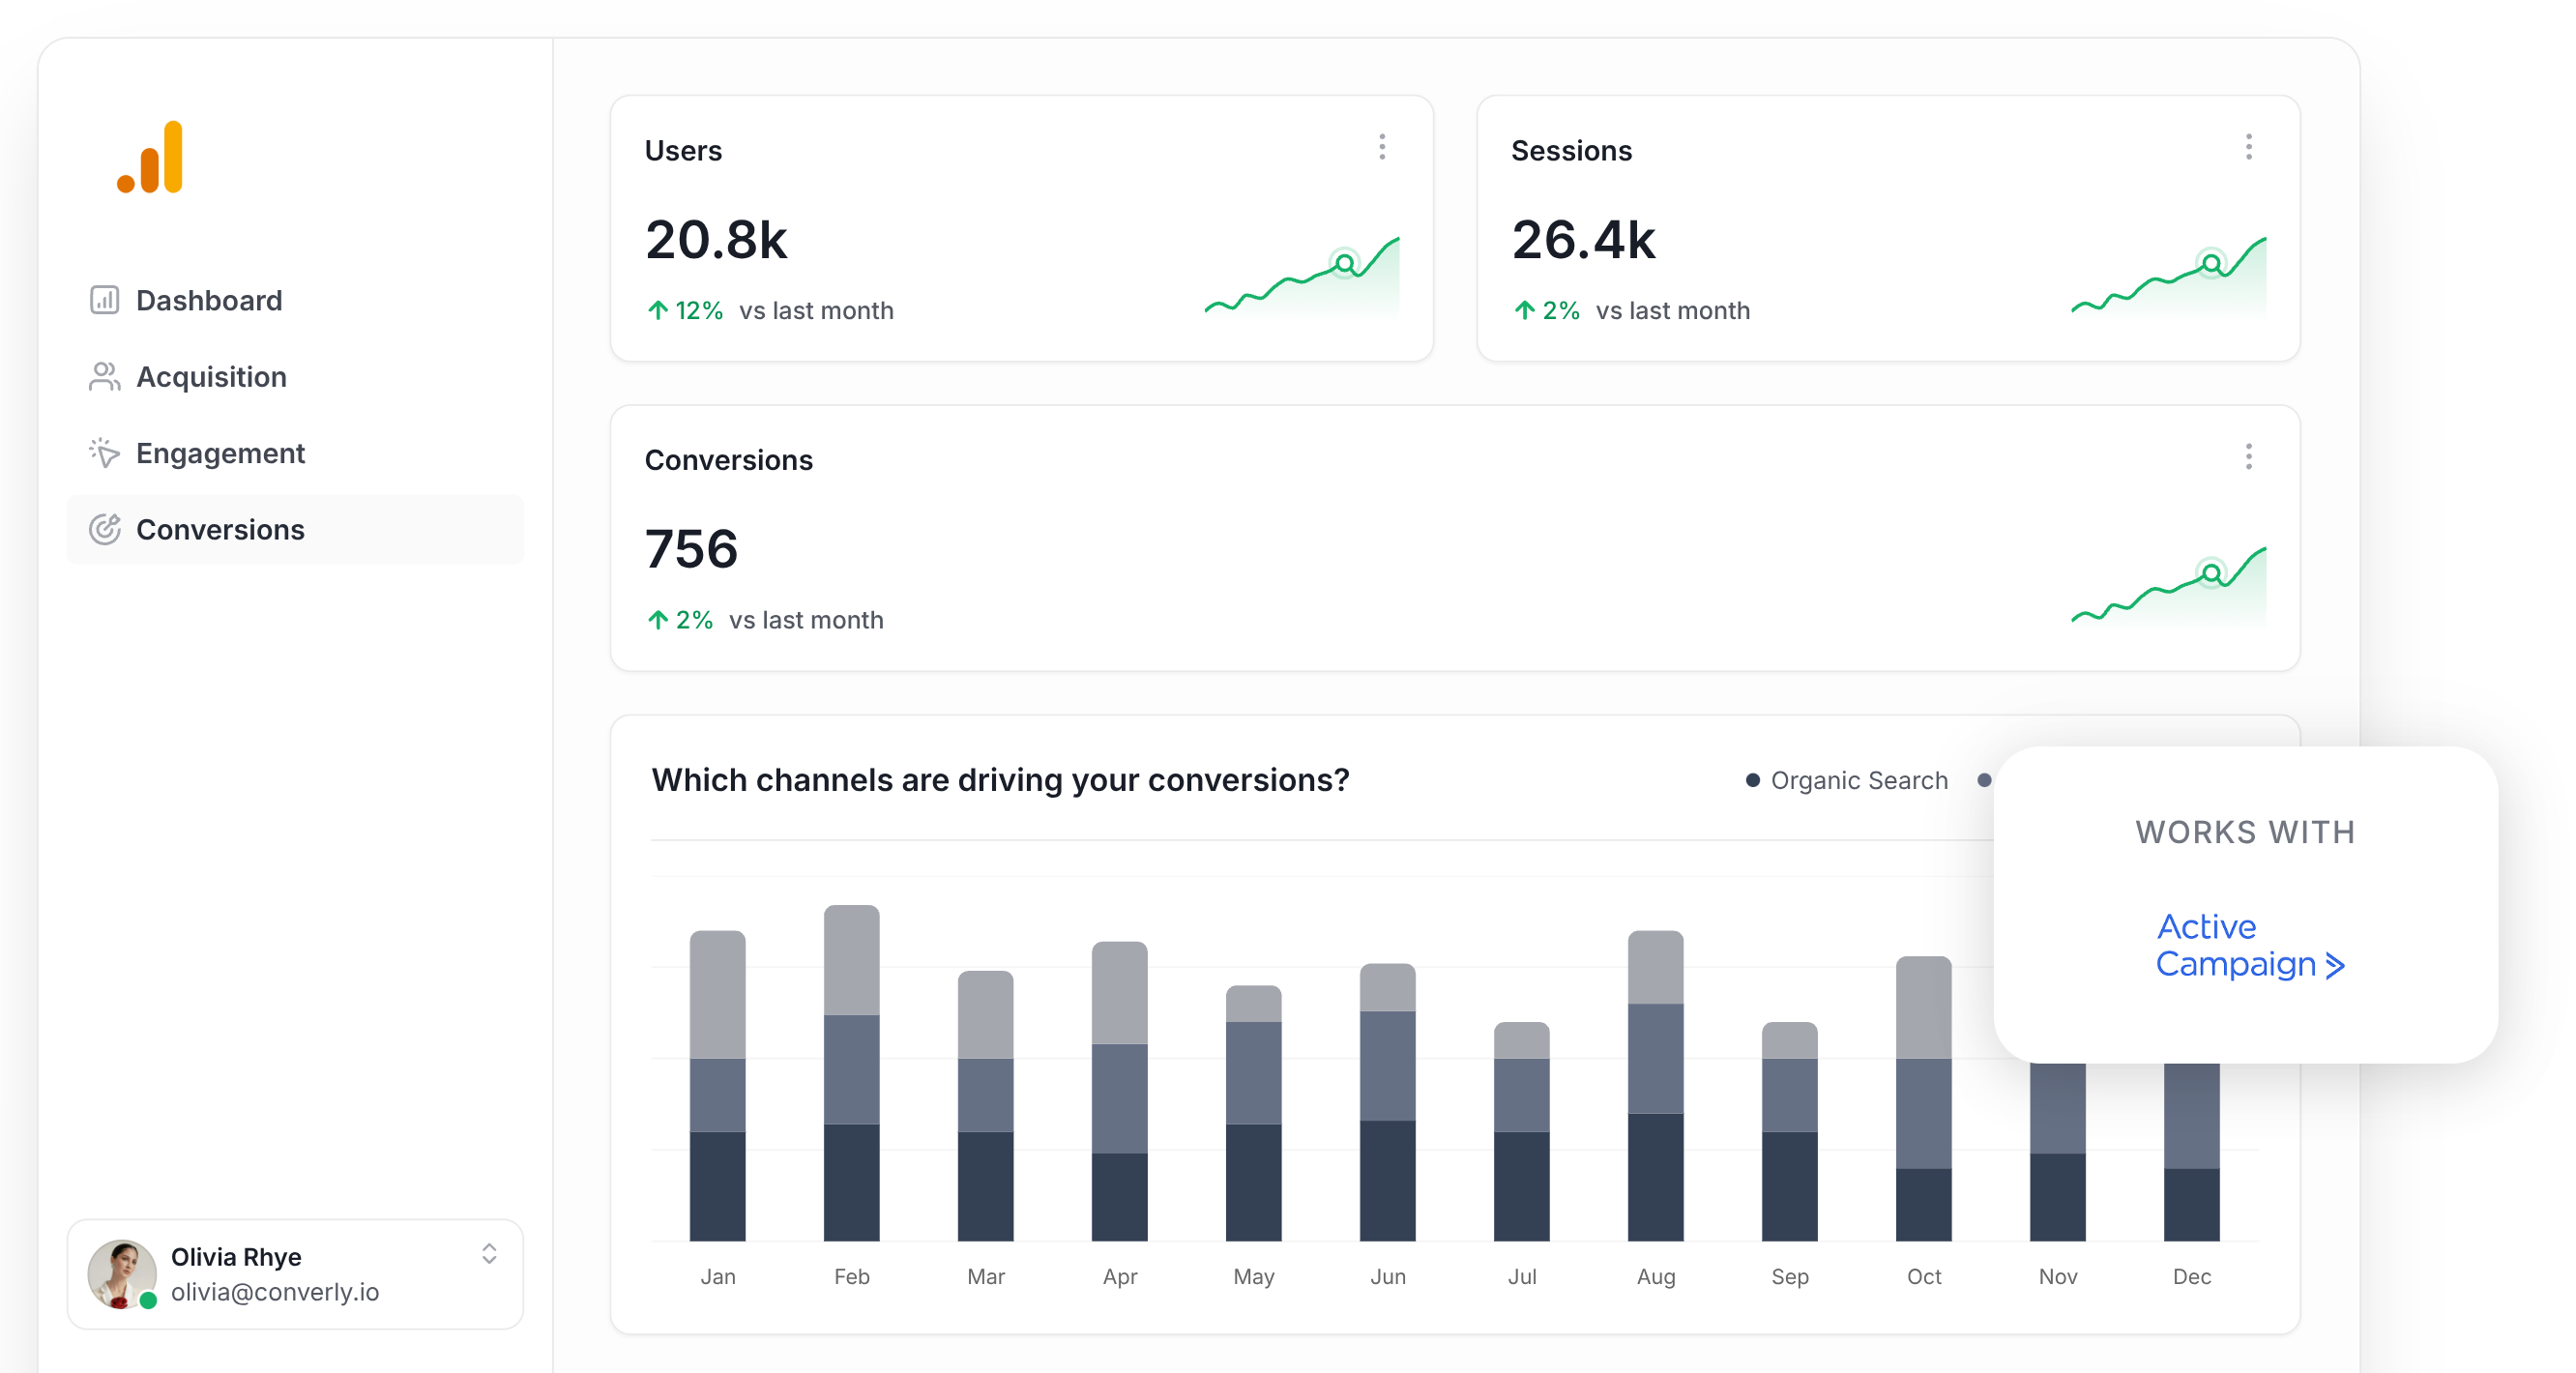Navigate to Acquisition in the sidebar
The width and height of the screenshot is (2576, 1373).
point(211,376)
